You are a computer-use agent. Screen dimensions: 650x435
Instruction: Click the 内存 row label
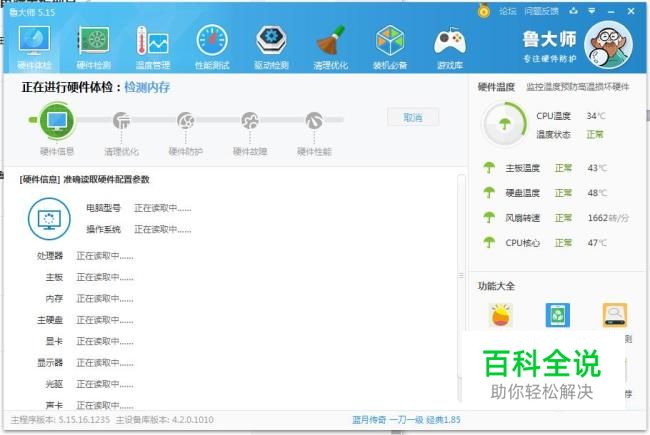(x=54, y=299)
